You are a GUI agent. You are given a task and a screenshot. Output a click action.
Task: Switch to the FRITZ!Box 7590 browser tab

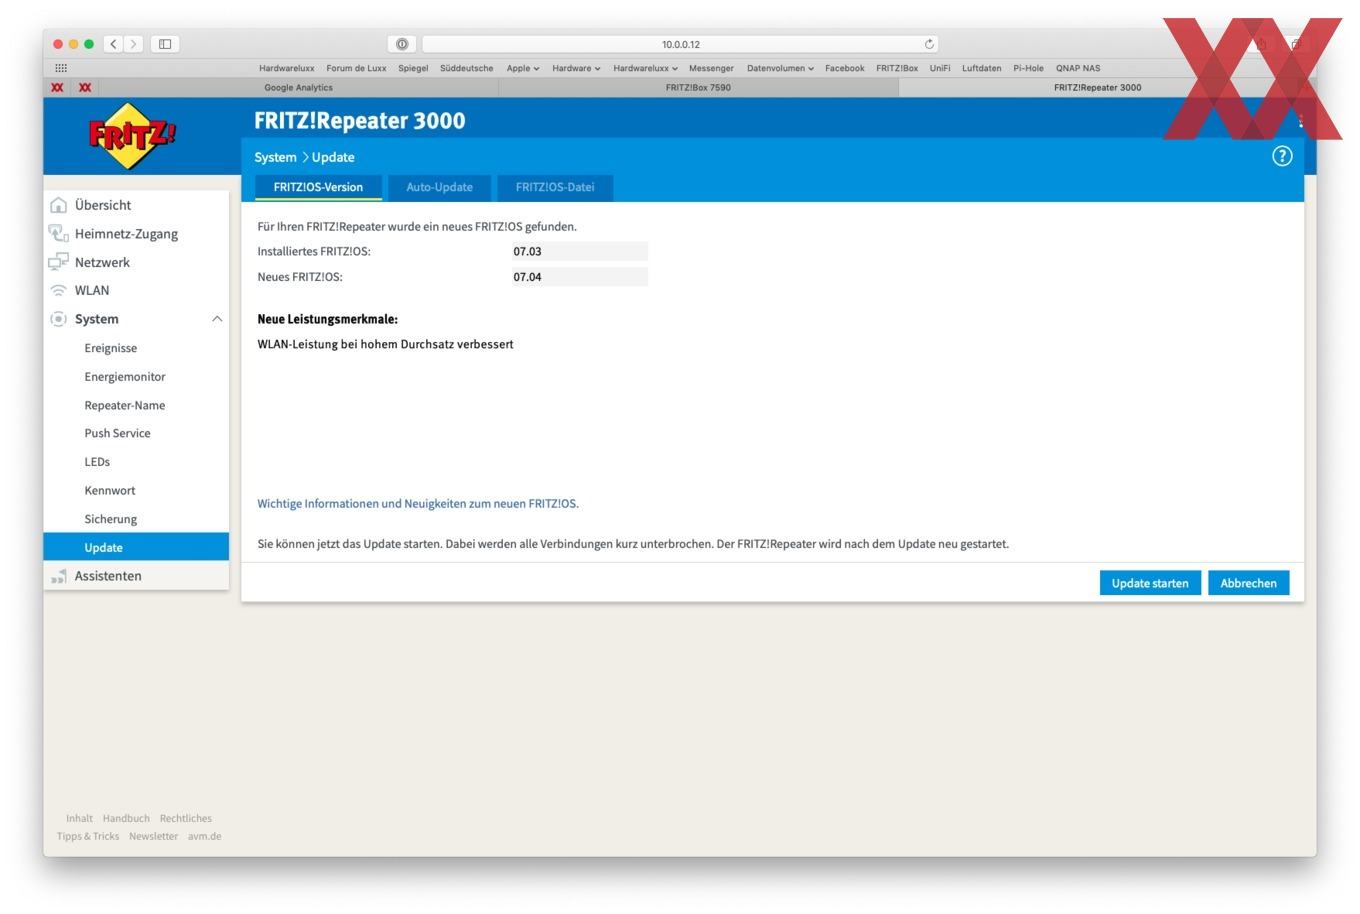tap(698, 87)
